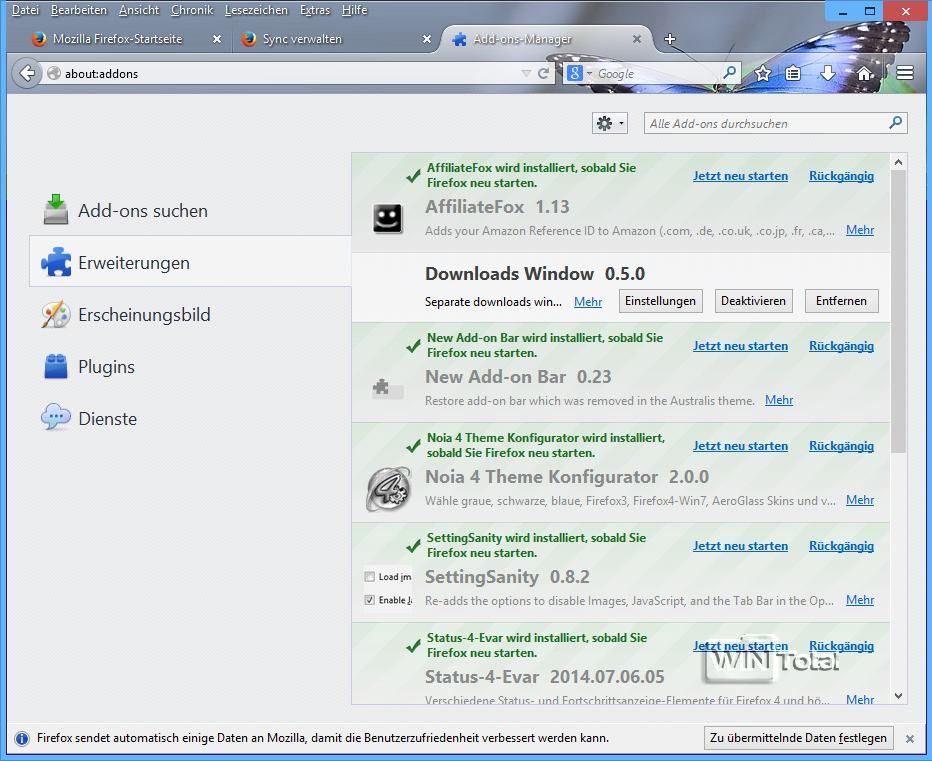This screenshot has width=932, height=761.
Task: Click 'Jetzt neu starten' for SettingSanity
Action: [x=741, y=546]
